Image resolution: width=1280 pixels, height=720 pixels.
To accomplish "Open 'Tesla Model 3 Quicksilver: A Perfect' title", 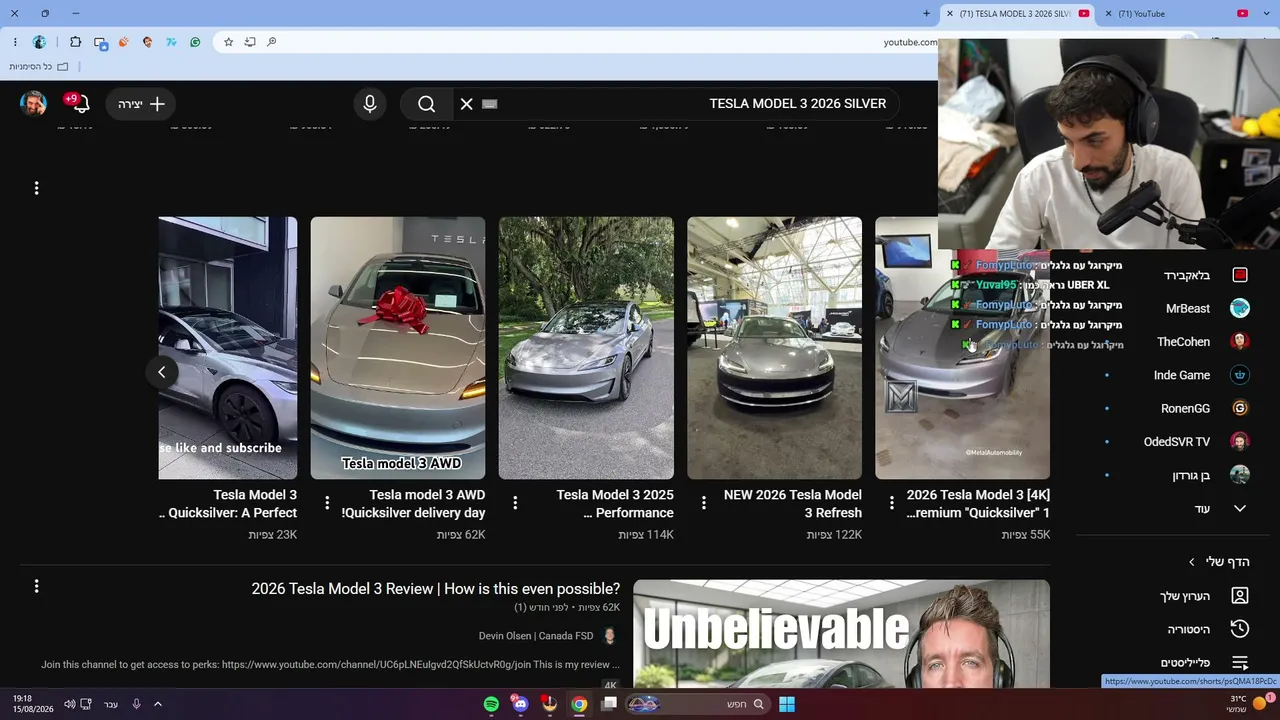I will 229,504.
